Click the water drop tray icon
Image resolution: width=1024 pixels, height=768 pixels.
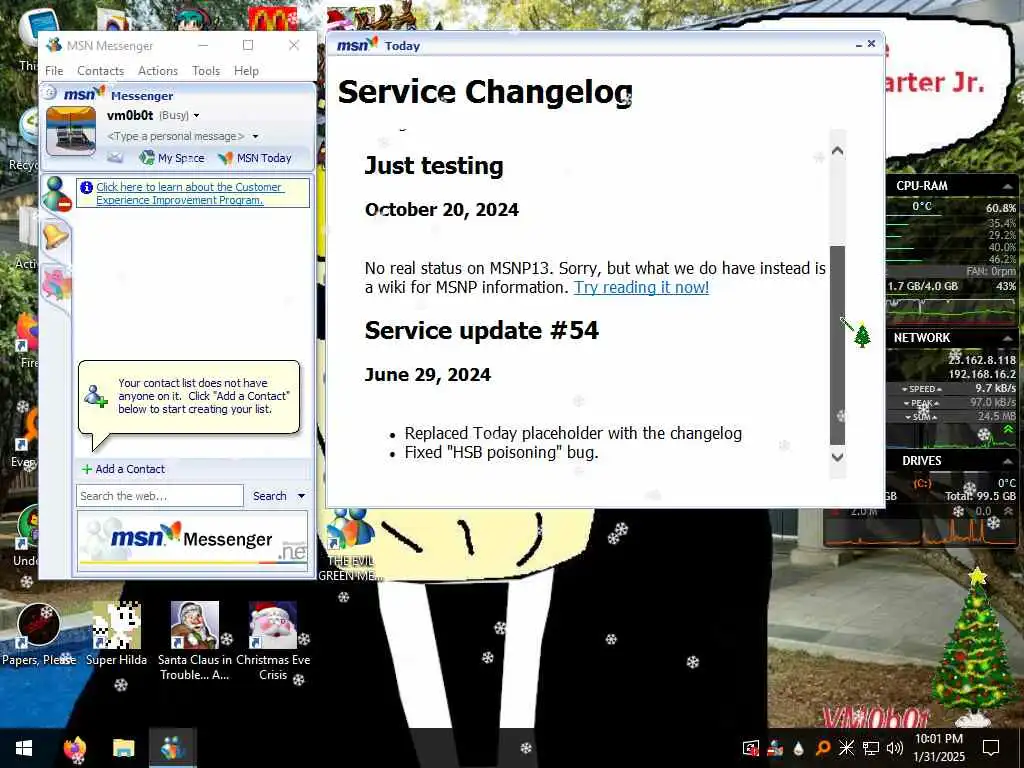point(798,748)
